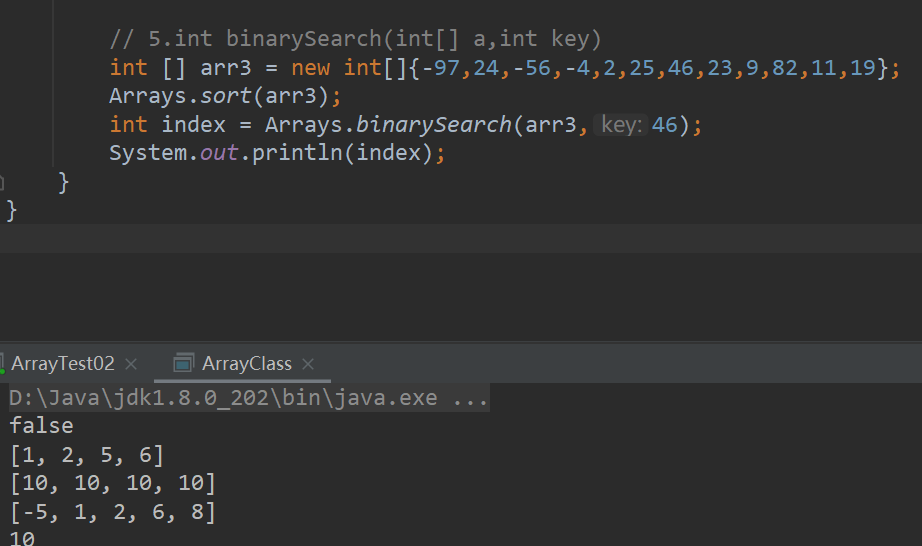Image resolution: width=922 pixels, height=546 pixels.
Task: Click the 'false' console output line
Action: coord(41,427)
